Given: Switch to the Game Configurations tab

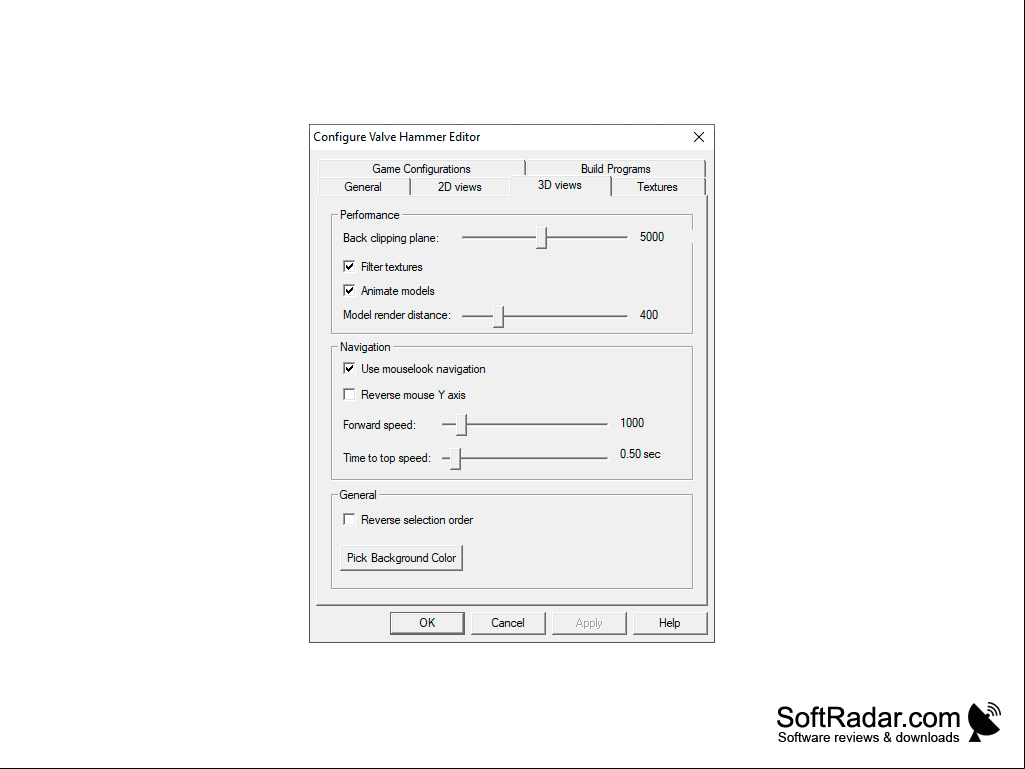Looking at the screenshot, I should click(x=422, y=169).
